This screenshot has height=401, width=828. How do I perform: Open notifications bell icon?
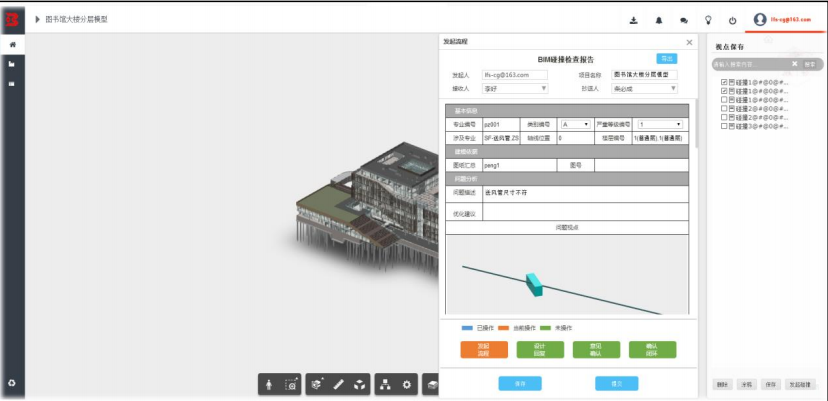pyautogui.click(x=658, y=21)
